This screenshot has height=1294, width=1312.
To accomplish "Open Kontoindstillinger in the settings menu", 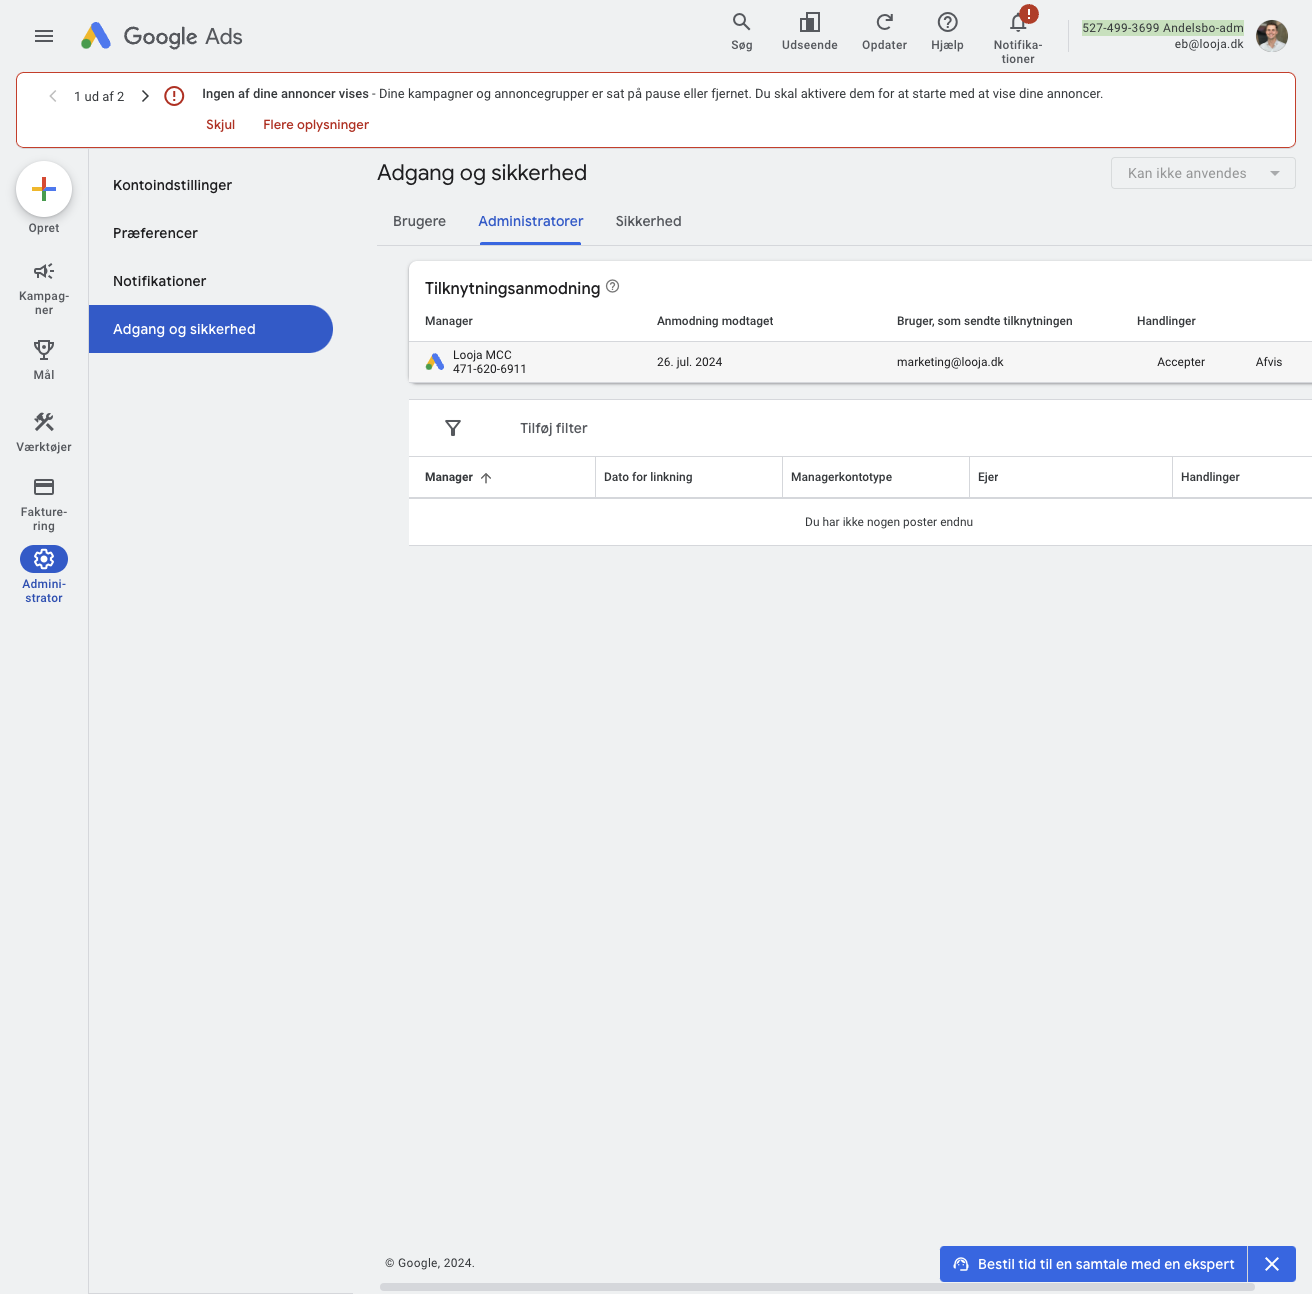I will click(x=172, y=185).
